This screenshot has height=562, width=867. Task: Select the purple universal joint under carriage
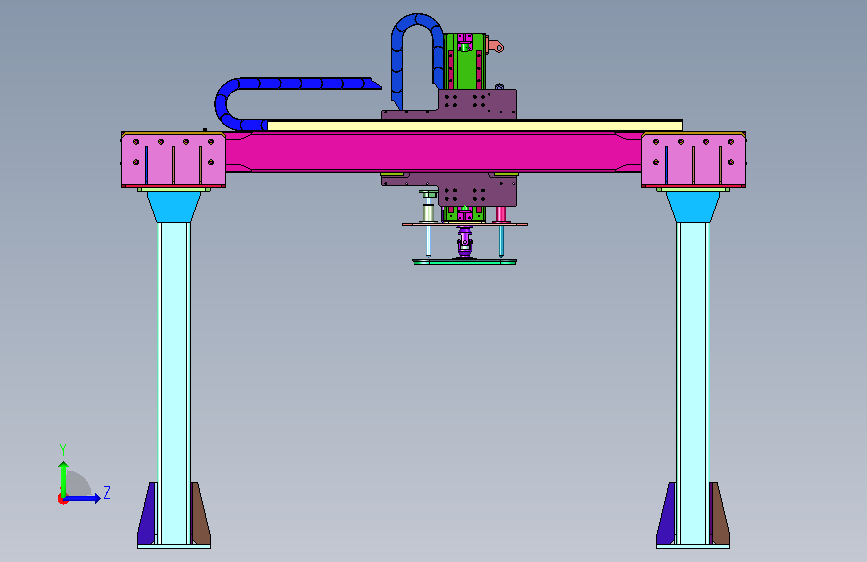(x=465, y=242)
